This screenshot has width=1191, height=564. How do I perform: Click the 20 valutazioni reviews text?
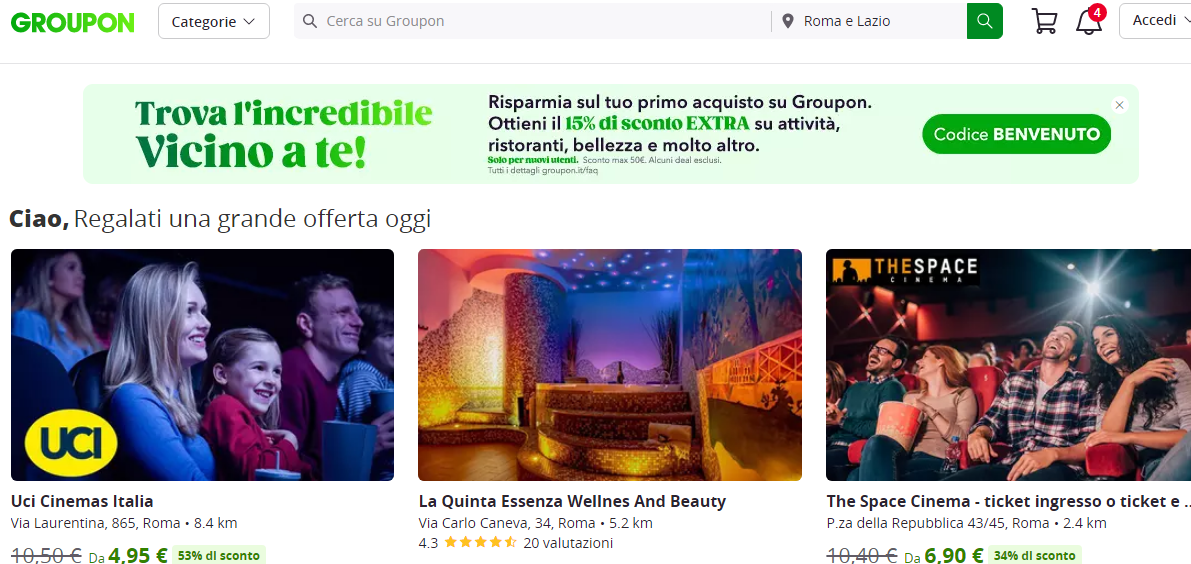click(x=568, y=543)
